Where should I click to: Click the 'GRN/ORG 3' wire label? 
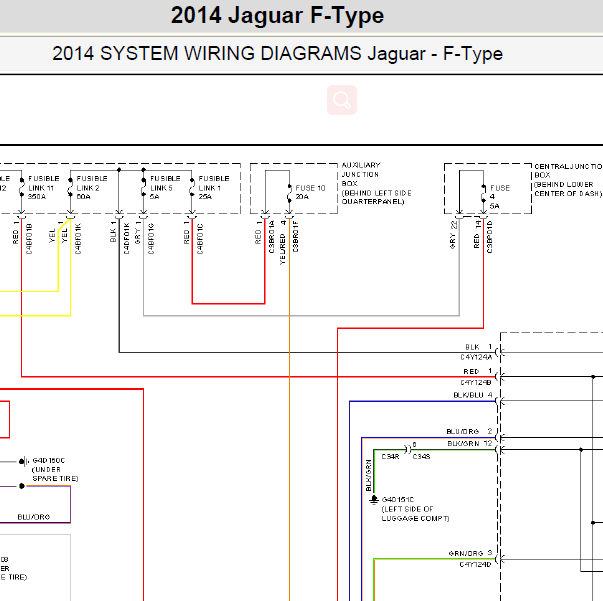[470, 553]
